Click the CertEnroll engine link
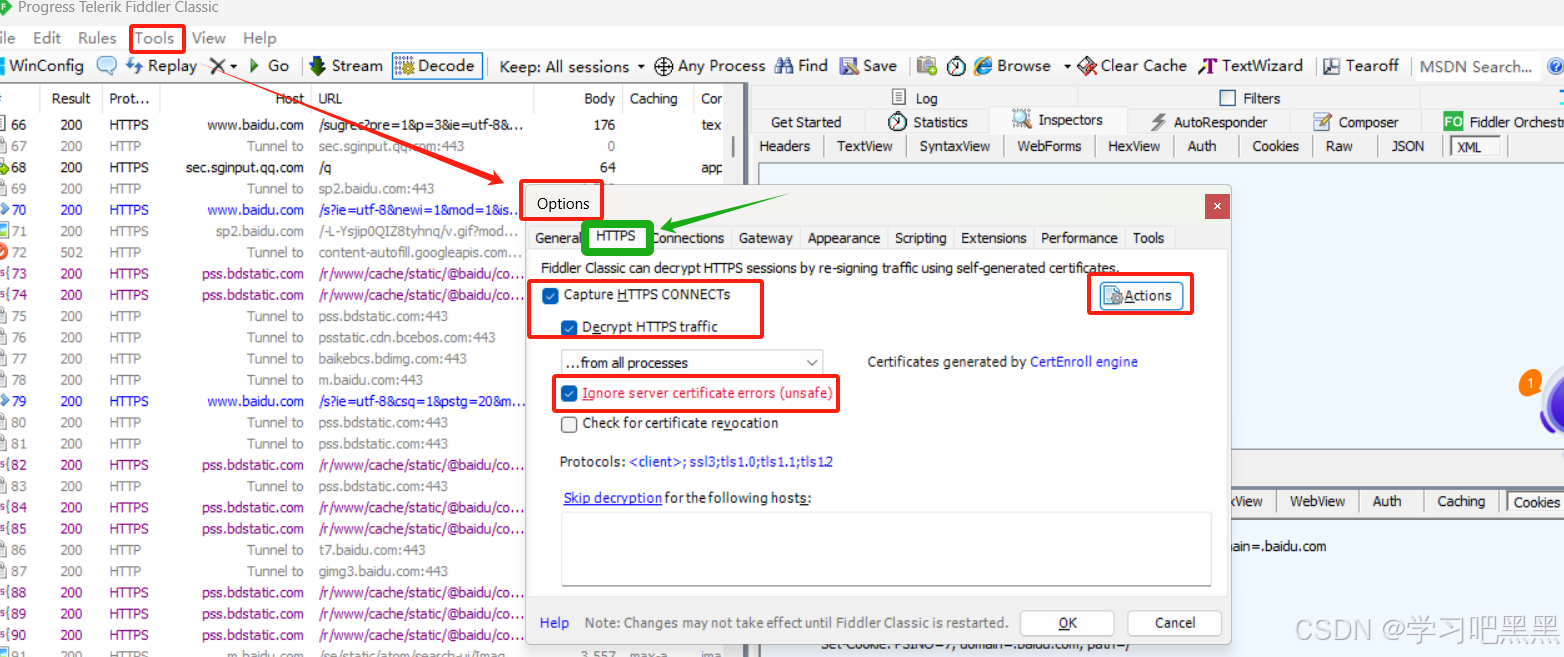 click(1084, 362)
